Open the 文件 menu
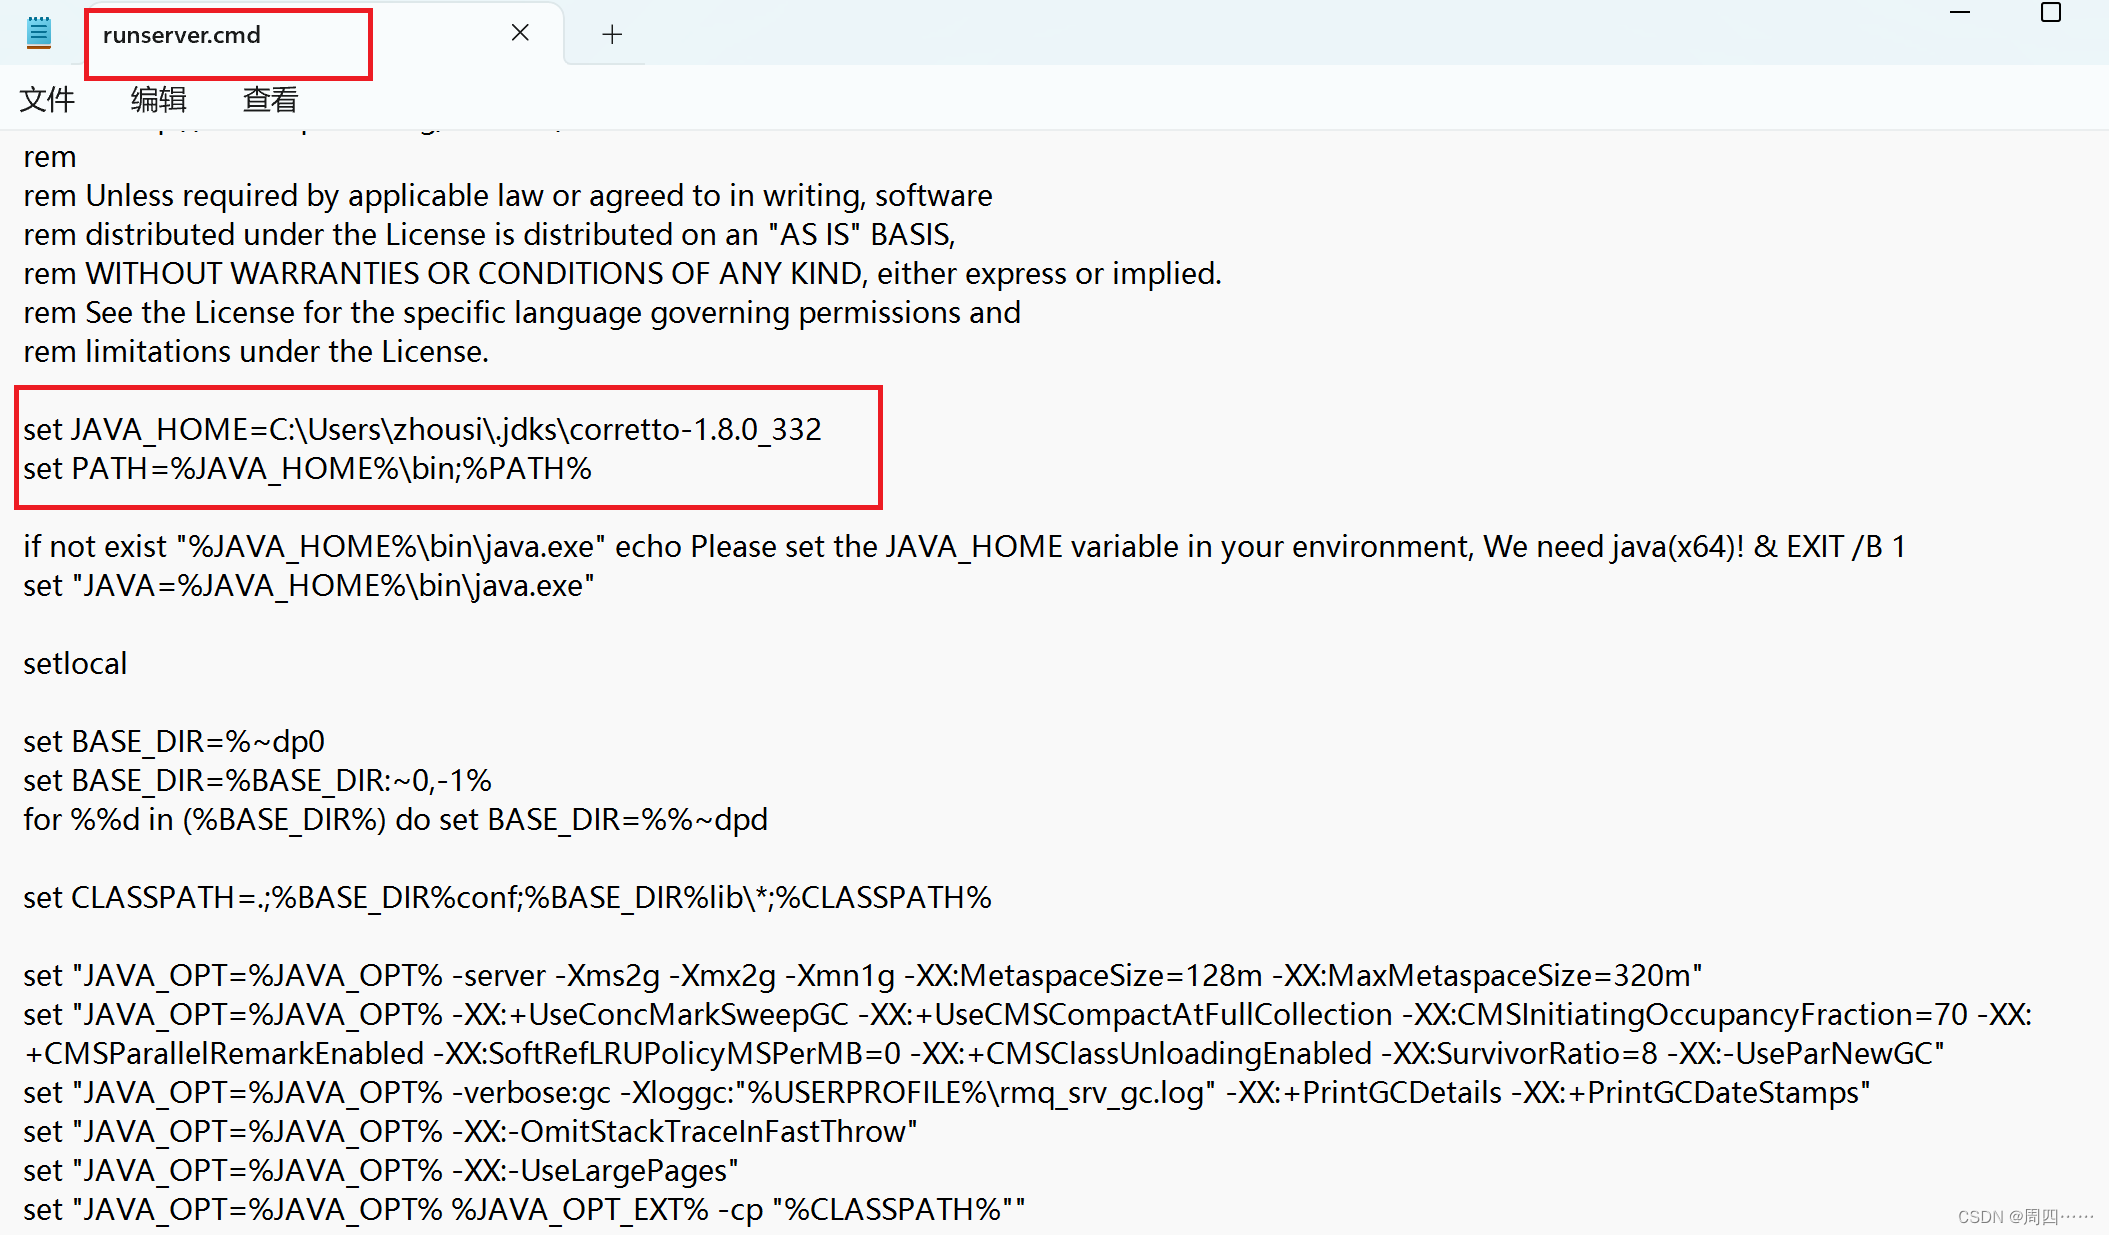The width and height of the screenshot is (2109, 1235). tap(47, 99)
